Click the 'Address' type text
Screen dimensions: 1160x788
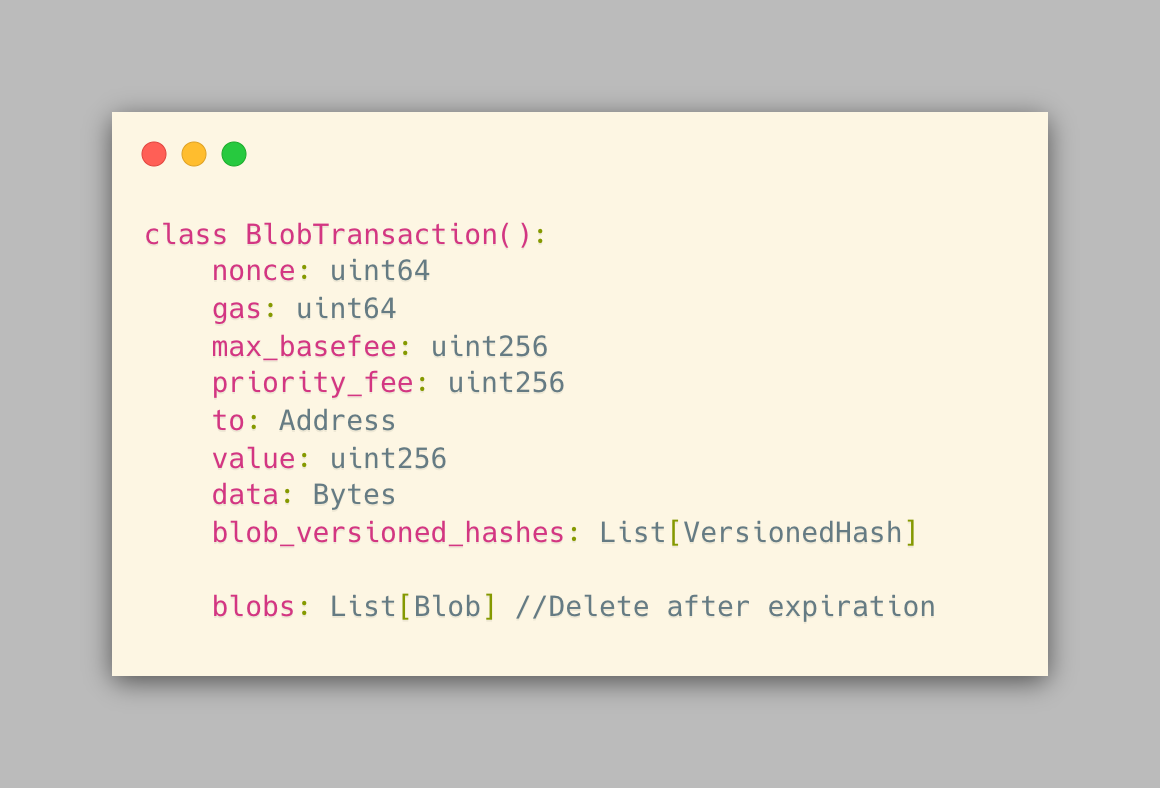pyautogui.click(x=337, y=421)
